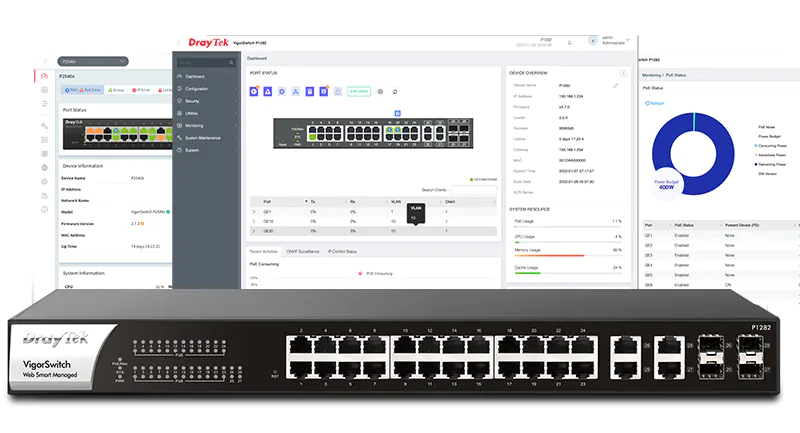
Task: Expand Support menu in the dark sidebar
Action: 207,150
